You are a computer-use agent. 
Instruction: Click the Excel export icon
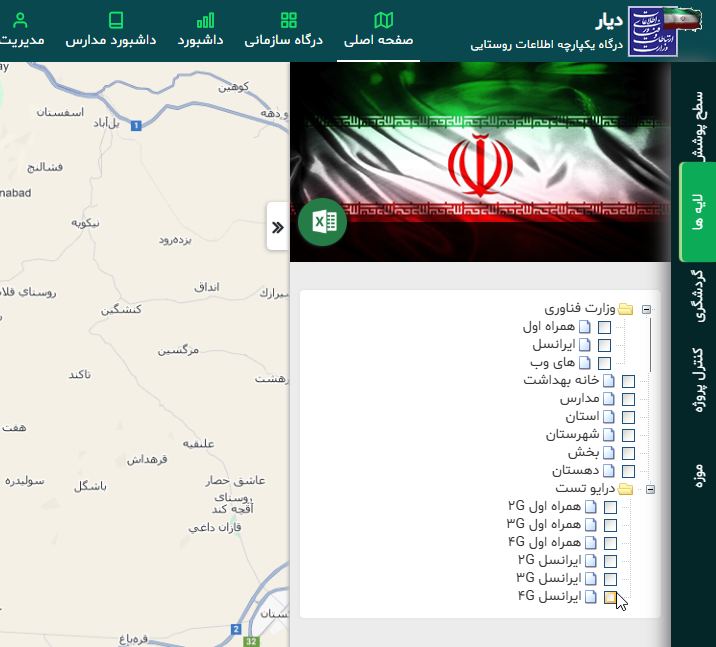(x=322, y=222)
